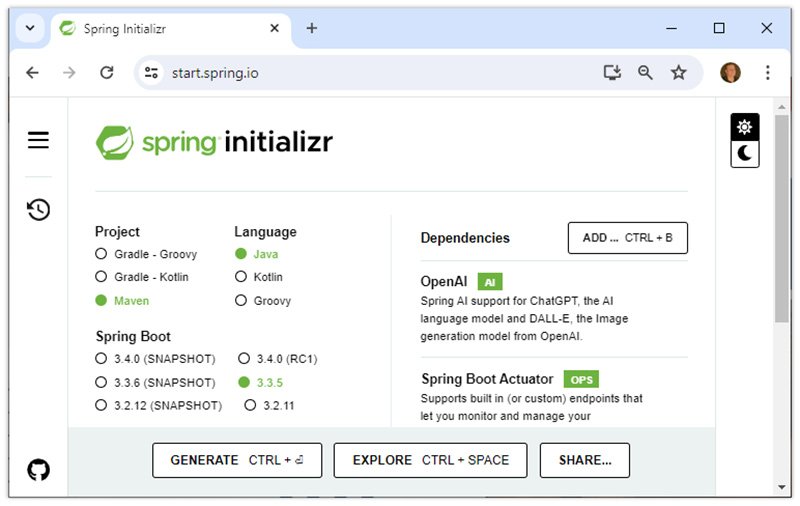Image resolution: width=800 pixels, height=506 pixels.
Task: Choose Kotlin as the language
Action: pos(259,277)
